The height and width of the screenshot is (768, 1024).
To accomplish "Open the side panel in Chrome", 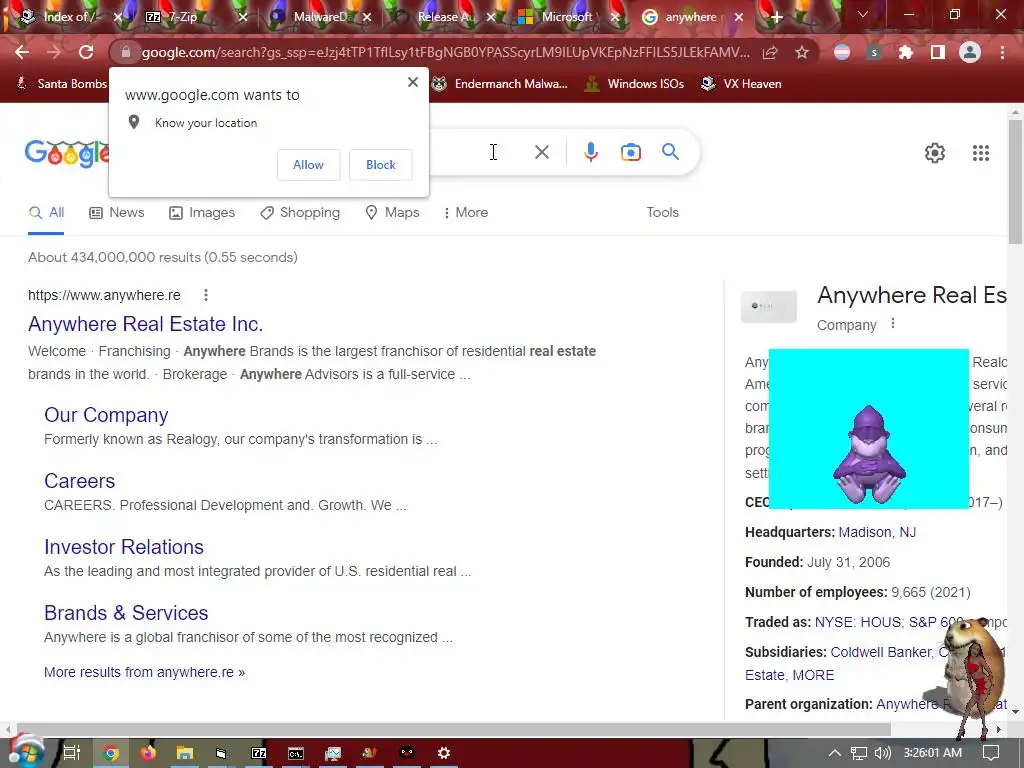I will [938, 52].
